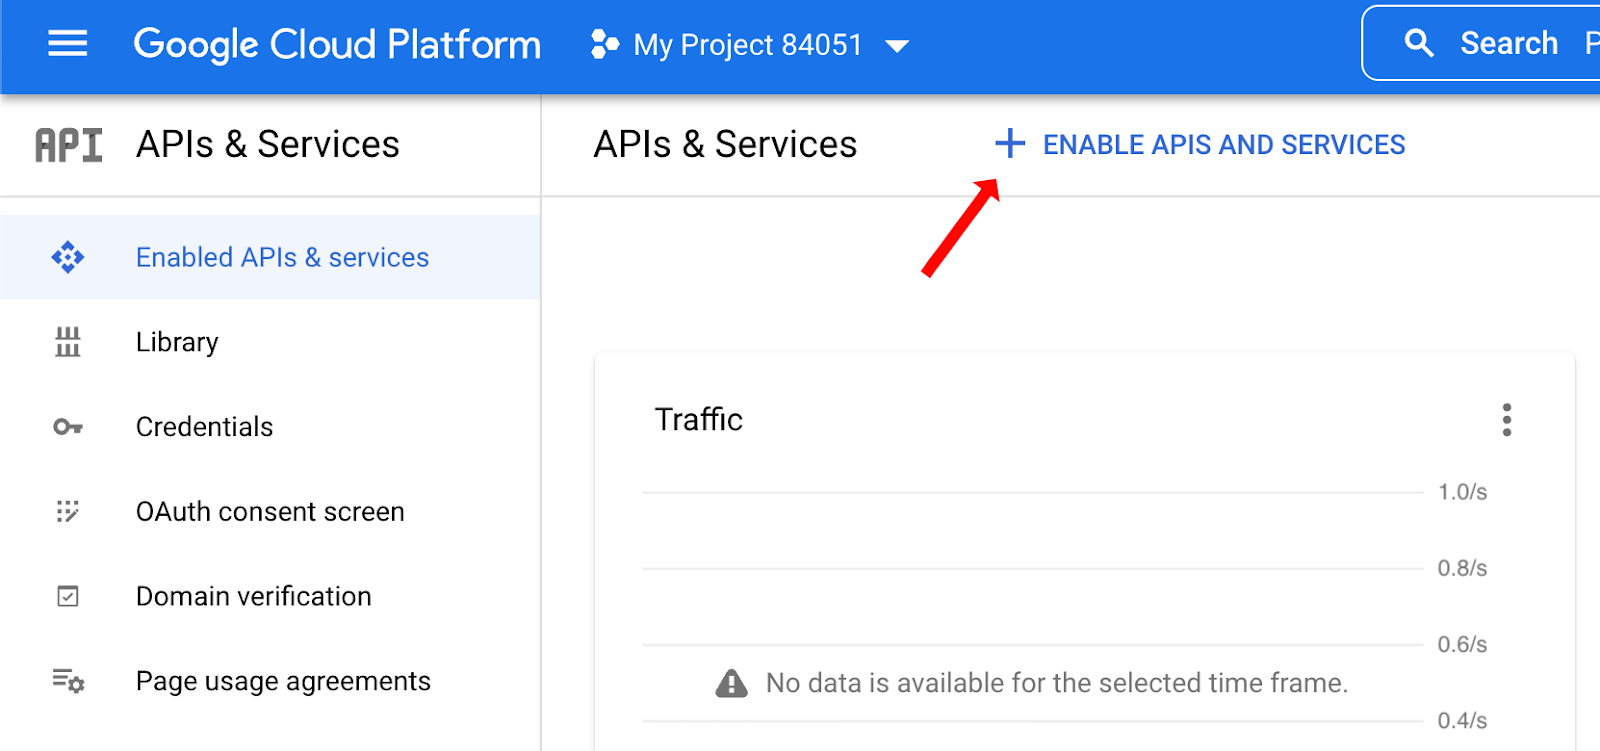Click the Library icon
Screen dimensions: 1600x751
click(x=68, y=342)
